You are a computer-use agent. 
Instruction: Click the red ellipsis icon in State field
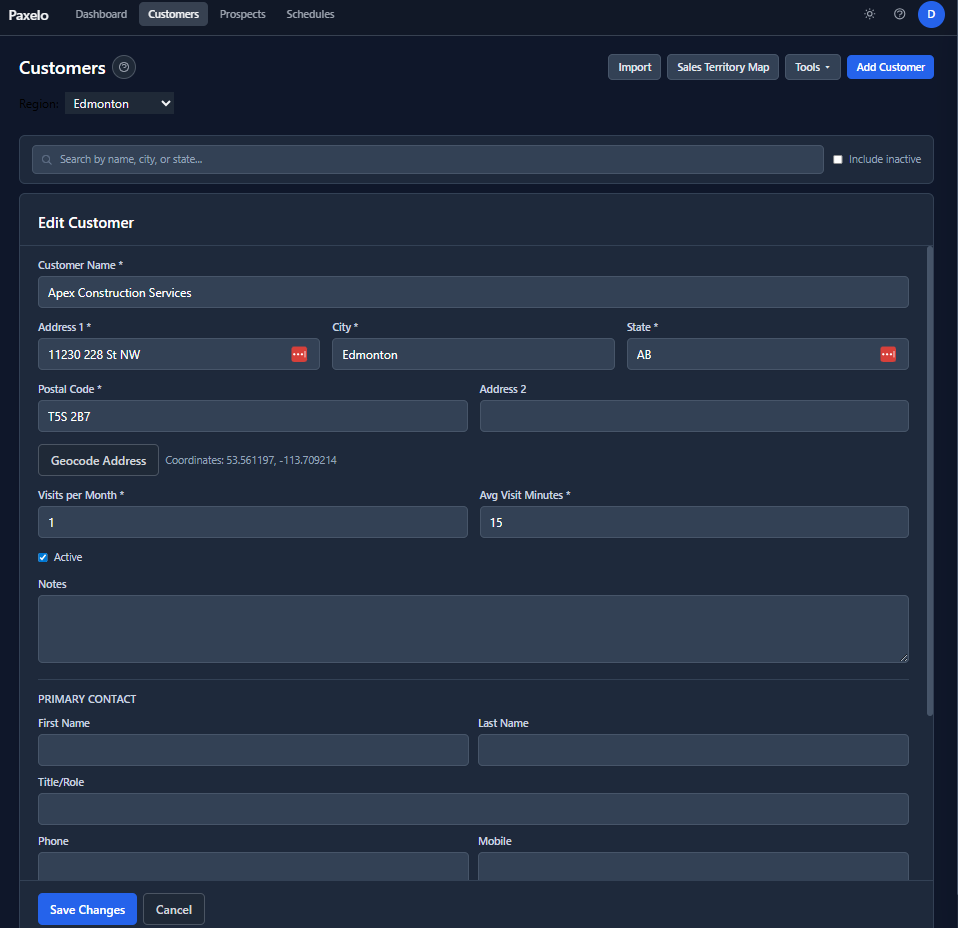click(888, 353)
